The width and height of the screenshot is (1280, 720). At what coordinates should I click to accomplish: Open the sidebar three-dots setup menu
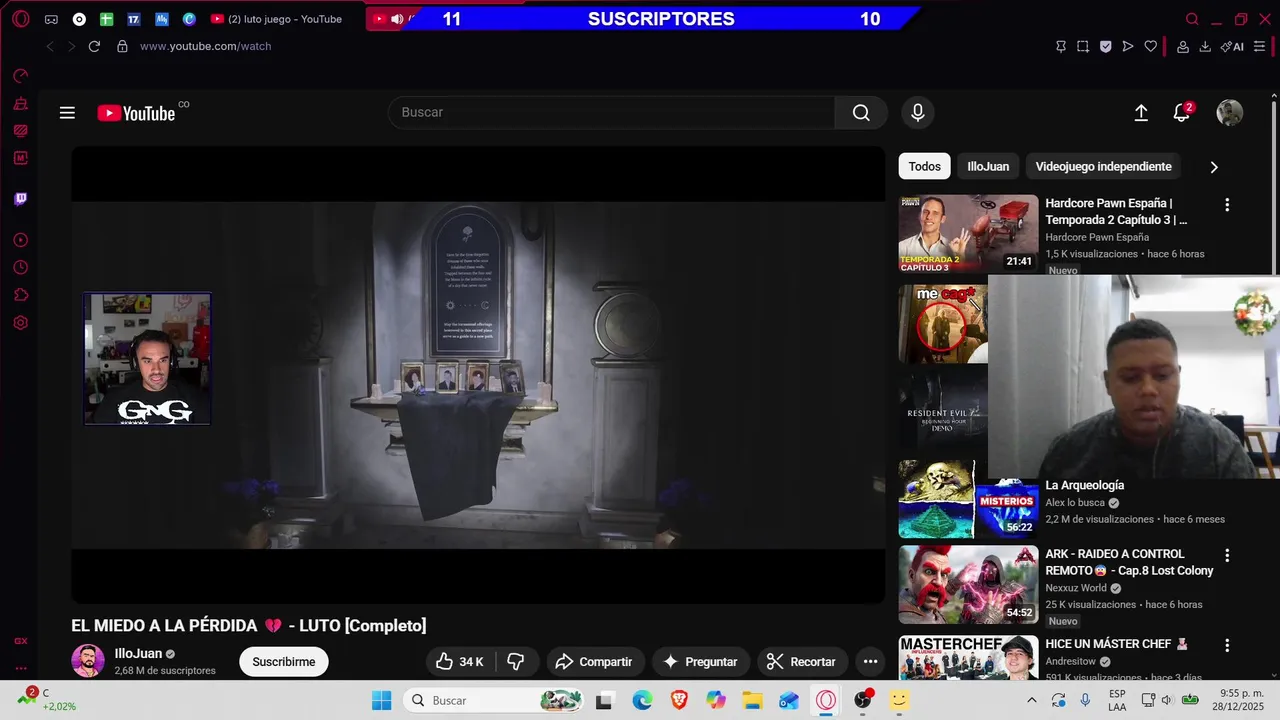pos(20,668)
